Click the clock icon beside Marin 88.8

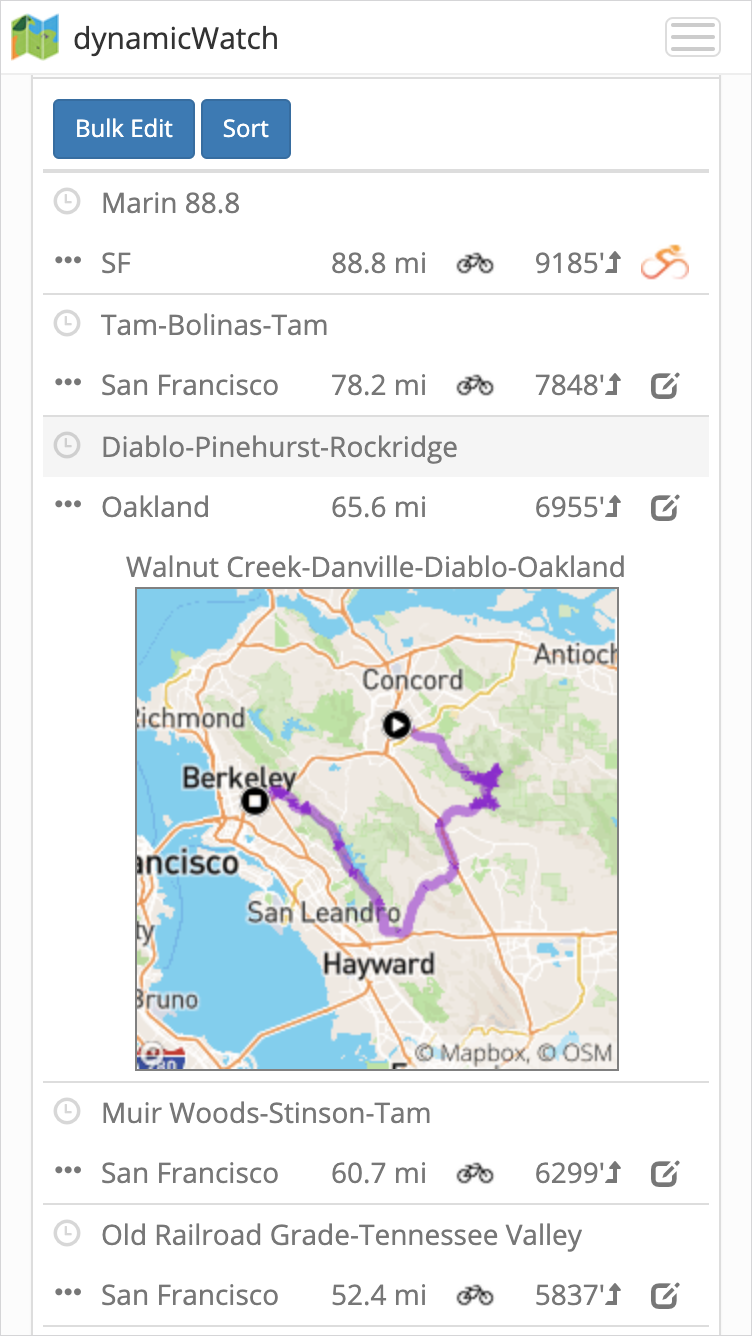pyautogui.click(x=66, y=203)
